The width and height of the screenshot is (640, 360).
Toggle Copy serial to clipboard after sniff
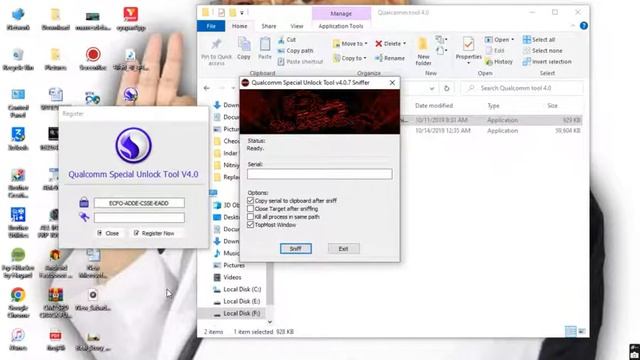pos(250,201)
